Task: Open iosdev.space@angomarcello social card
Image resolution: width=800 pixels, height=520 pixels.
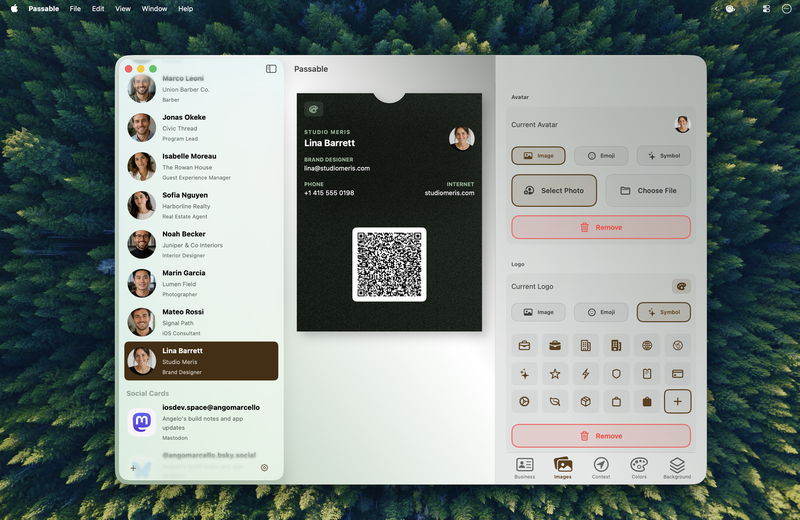Action: click(201, 422)
